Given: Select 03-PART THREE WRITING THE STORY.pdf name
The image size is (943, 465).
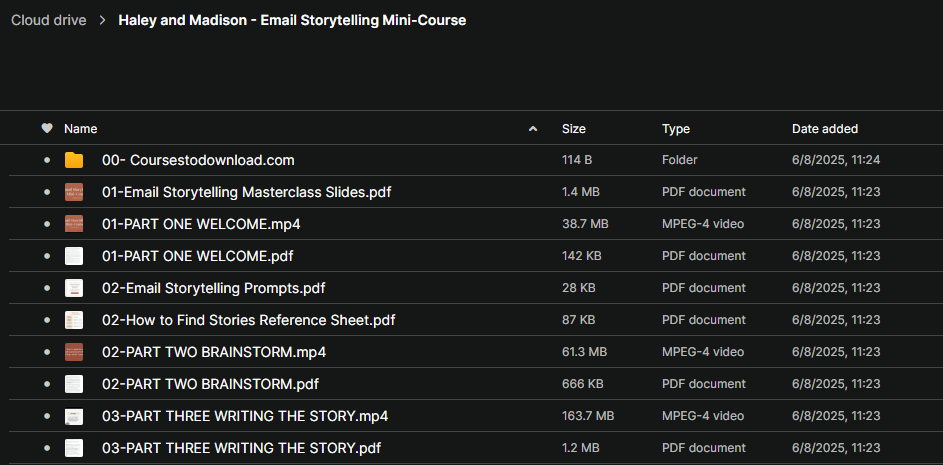Looking at the screenshot, I should click(241, 448).
